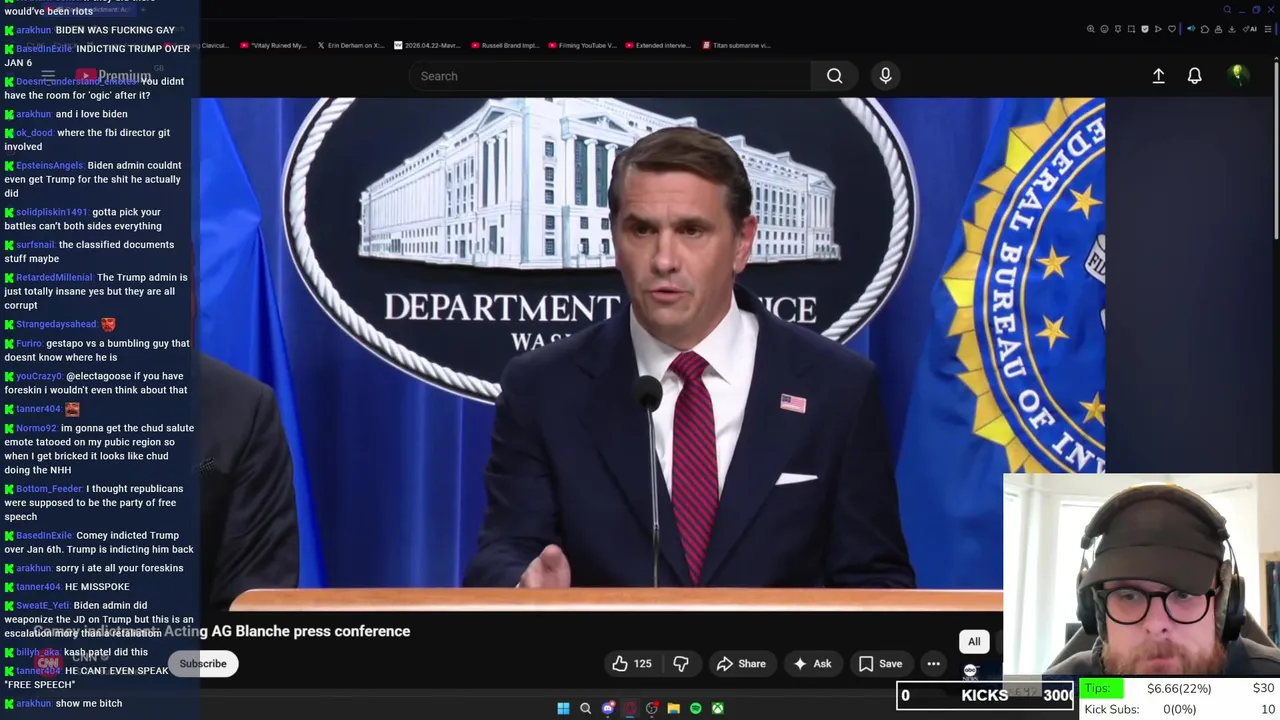Screen dimensions: 1280x720
Task: Open Windows taskbar search
Action: pos(585,708)
